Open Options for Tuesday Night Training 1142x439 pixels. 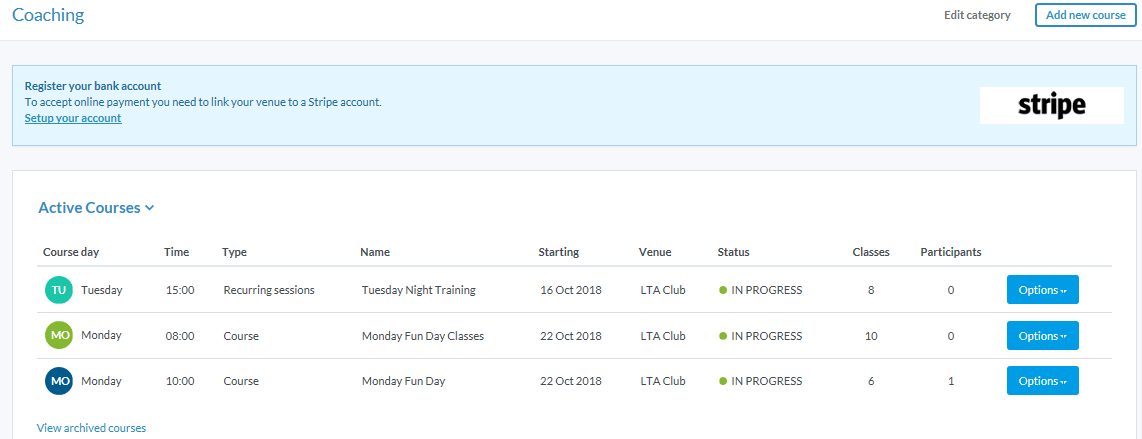pyautogui.click(x=1042, y=290)
